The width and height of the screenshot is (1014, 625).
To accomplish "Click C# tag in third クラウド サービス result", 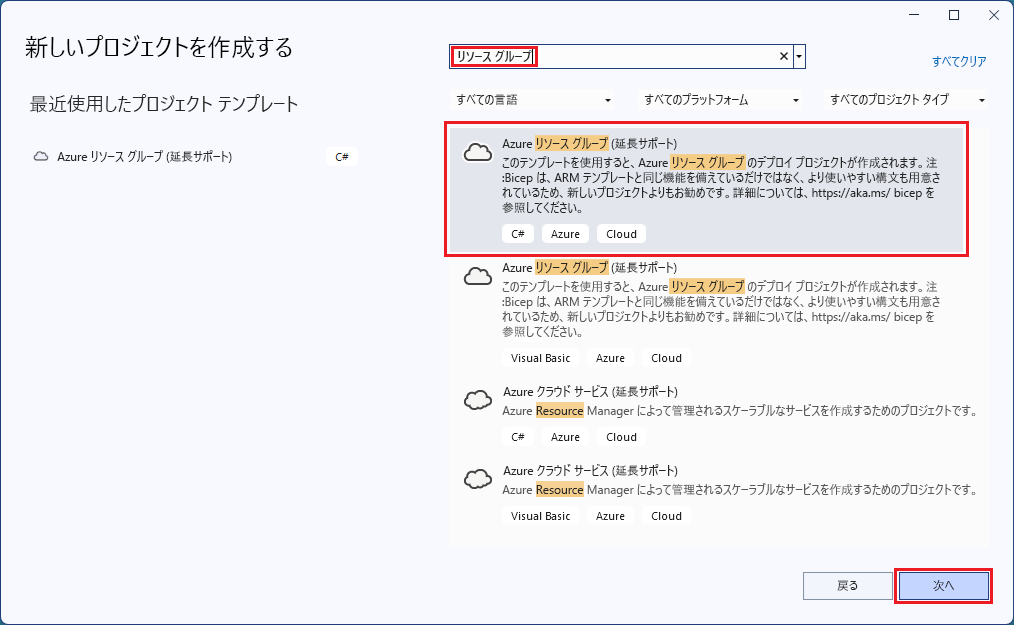I will tap(518, 437).
